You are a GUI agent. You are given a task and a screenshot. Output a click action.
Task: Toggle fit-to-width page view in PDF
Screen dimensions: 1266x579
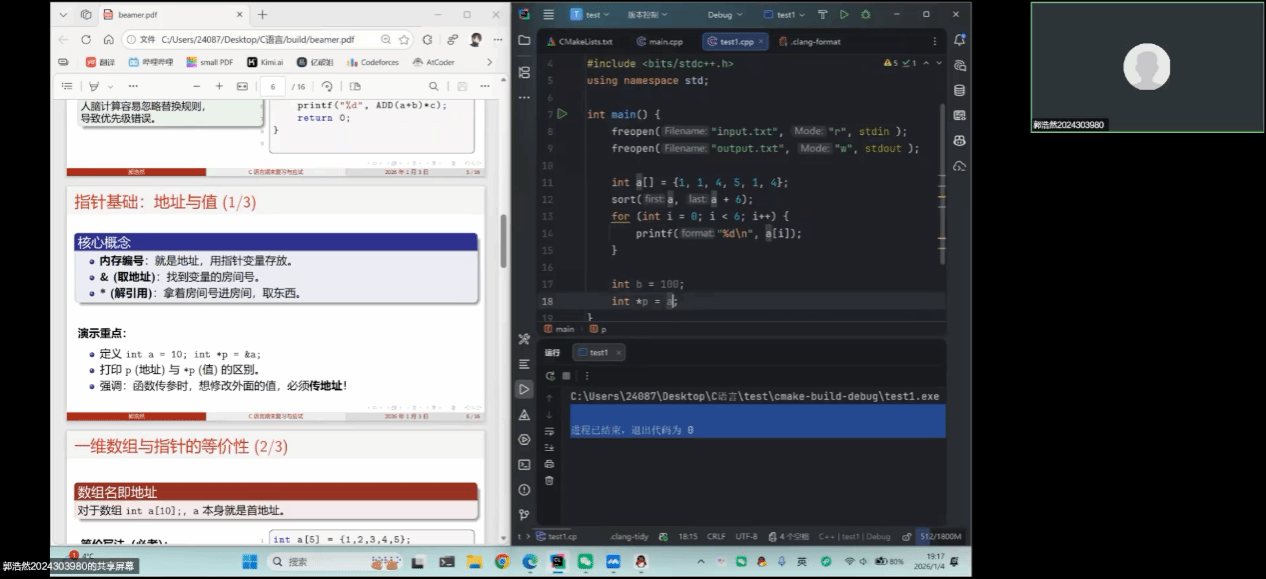(241, 87)
